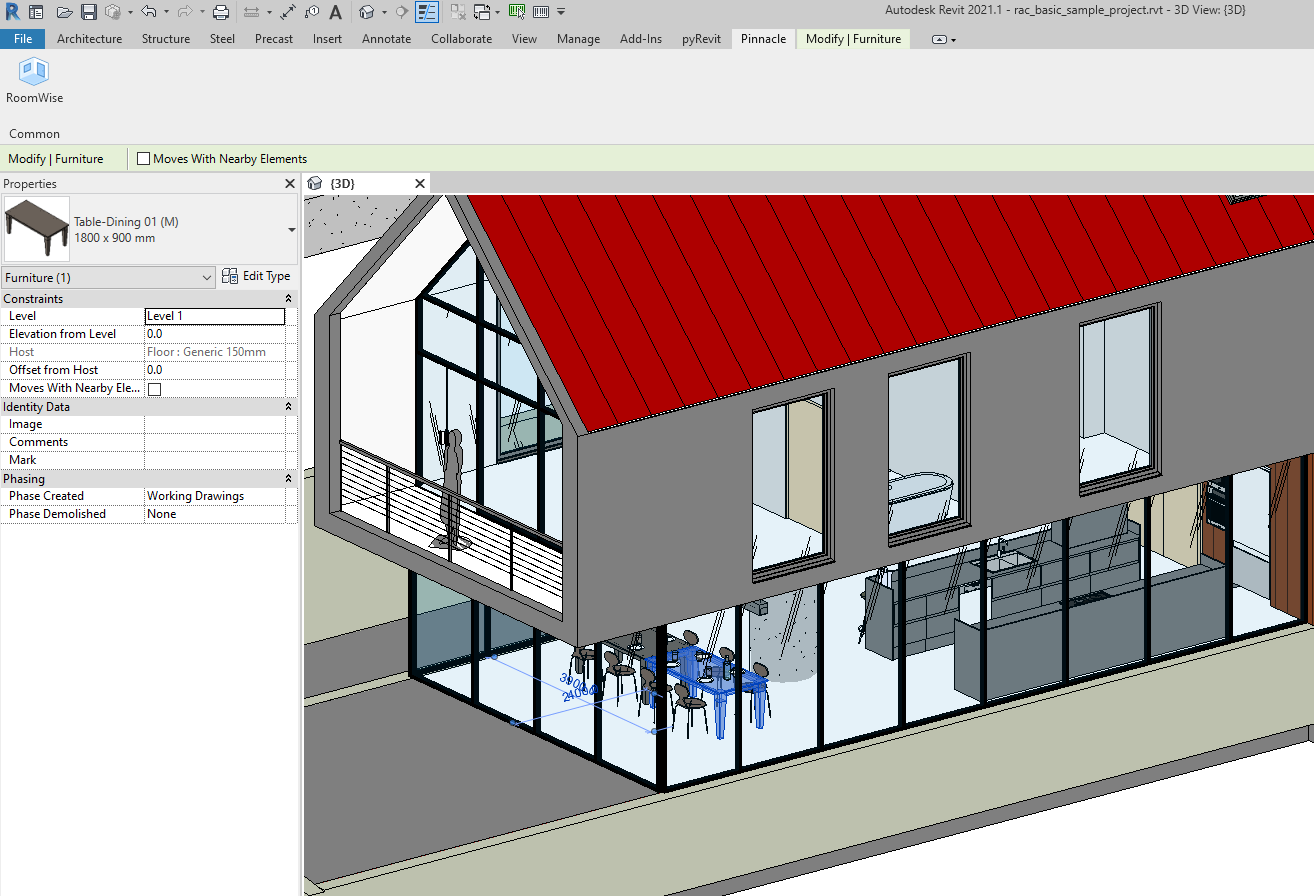This screenshot has height=896, width=1314.
Task: Open the Default 3D View icon
Action: point(367,12)
